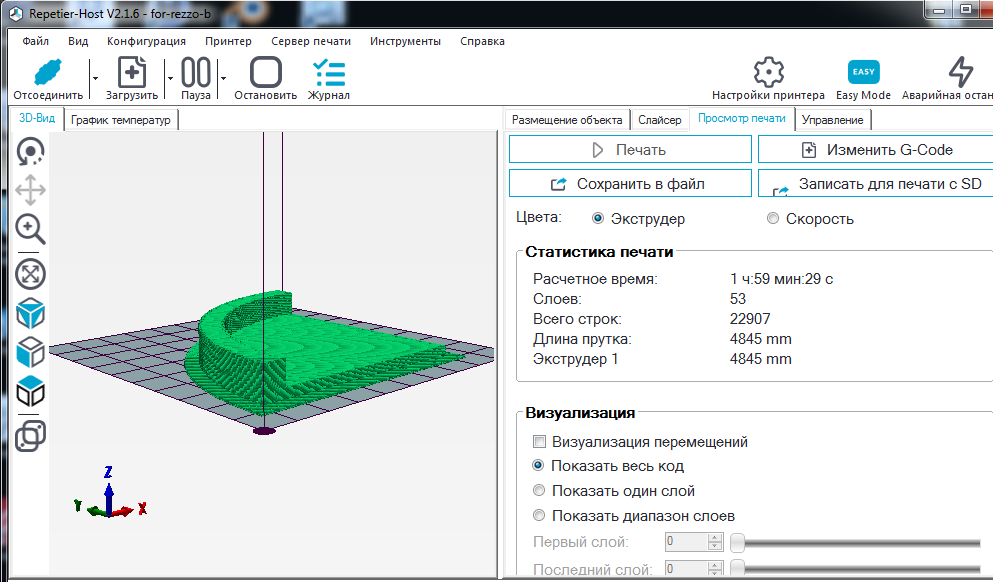The width and height of the screenshot is (993, 582).
Task: Click Записать для печати с SD button
Action: click(876, 184)
